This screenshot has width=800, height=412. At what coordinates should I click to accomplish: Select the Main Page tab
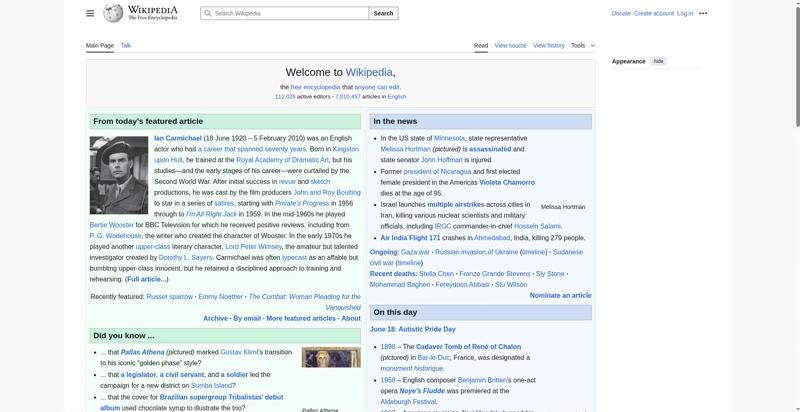[x=99, y=45]
